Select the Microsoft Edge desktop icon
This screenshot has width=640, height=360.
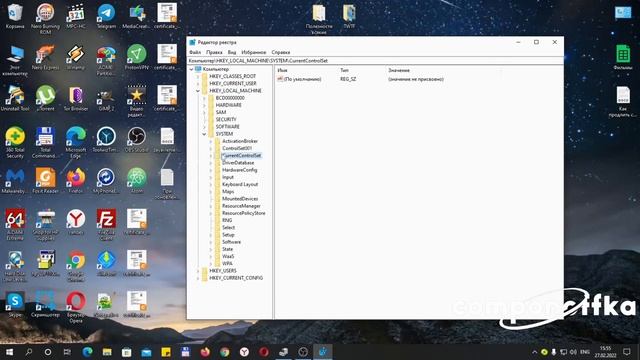click(76, 142)
